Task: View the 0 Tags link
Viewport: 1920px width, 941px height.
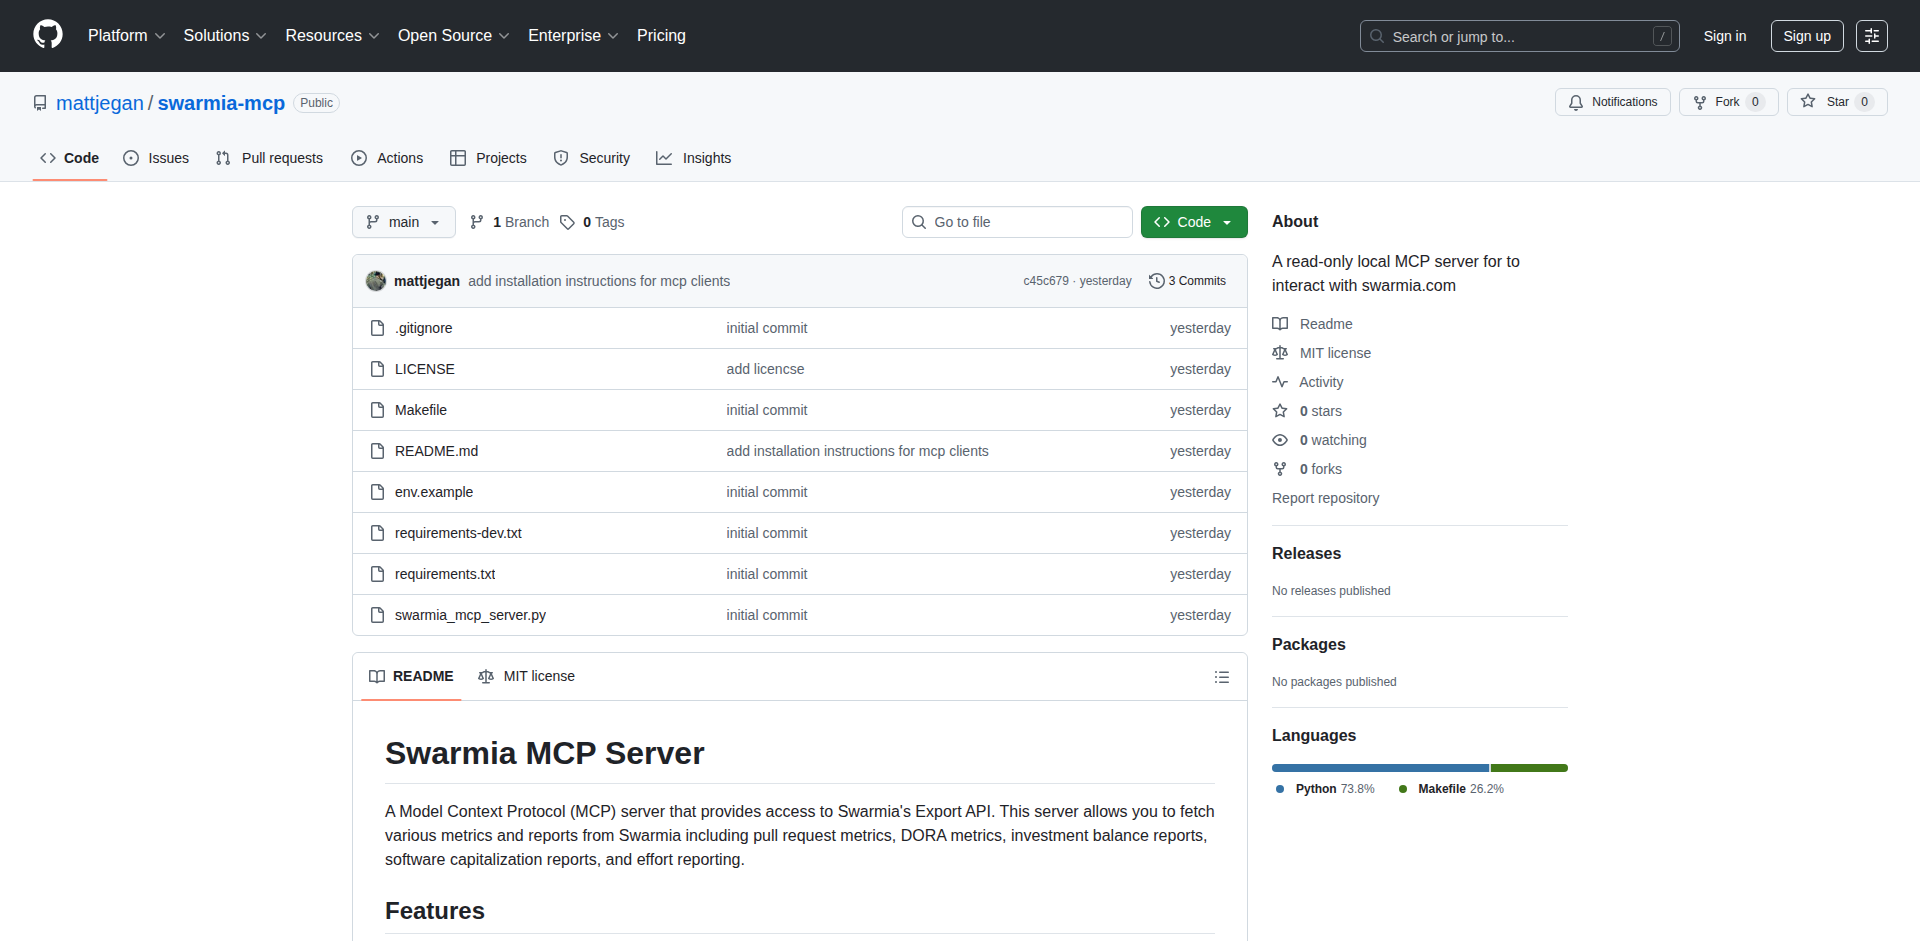Action: pos(592,222)
